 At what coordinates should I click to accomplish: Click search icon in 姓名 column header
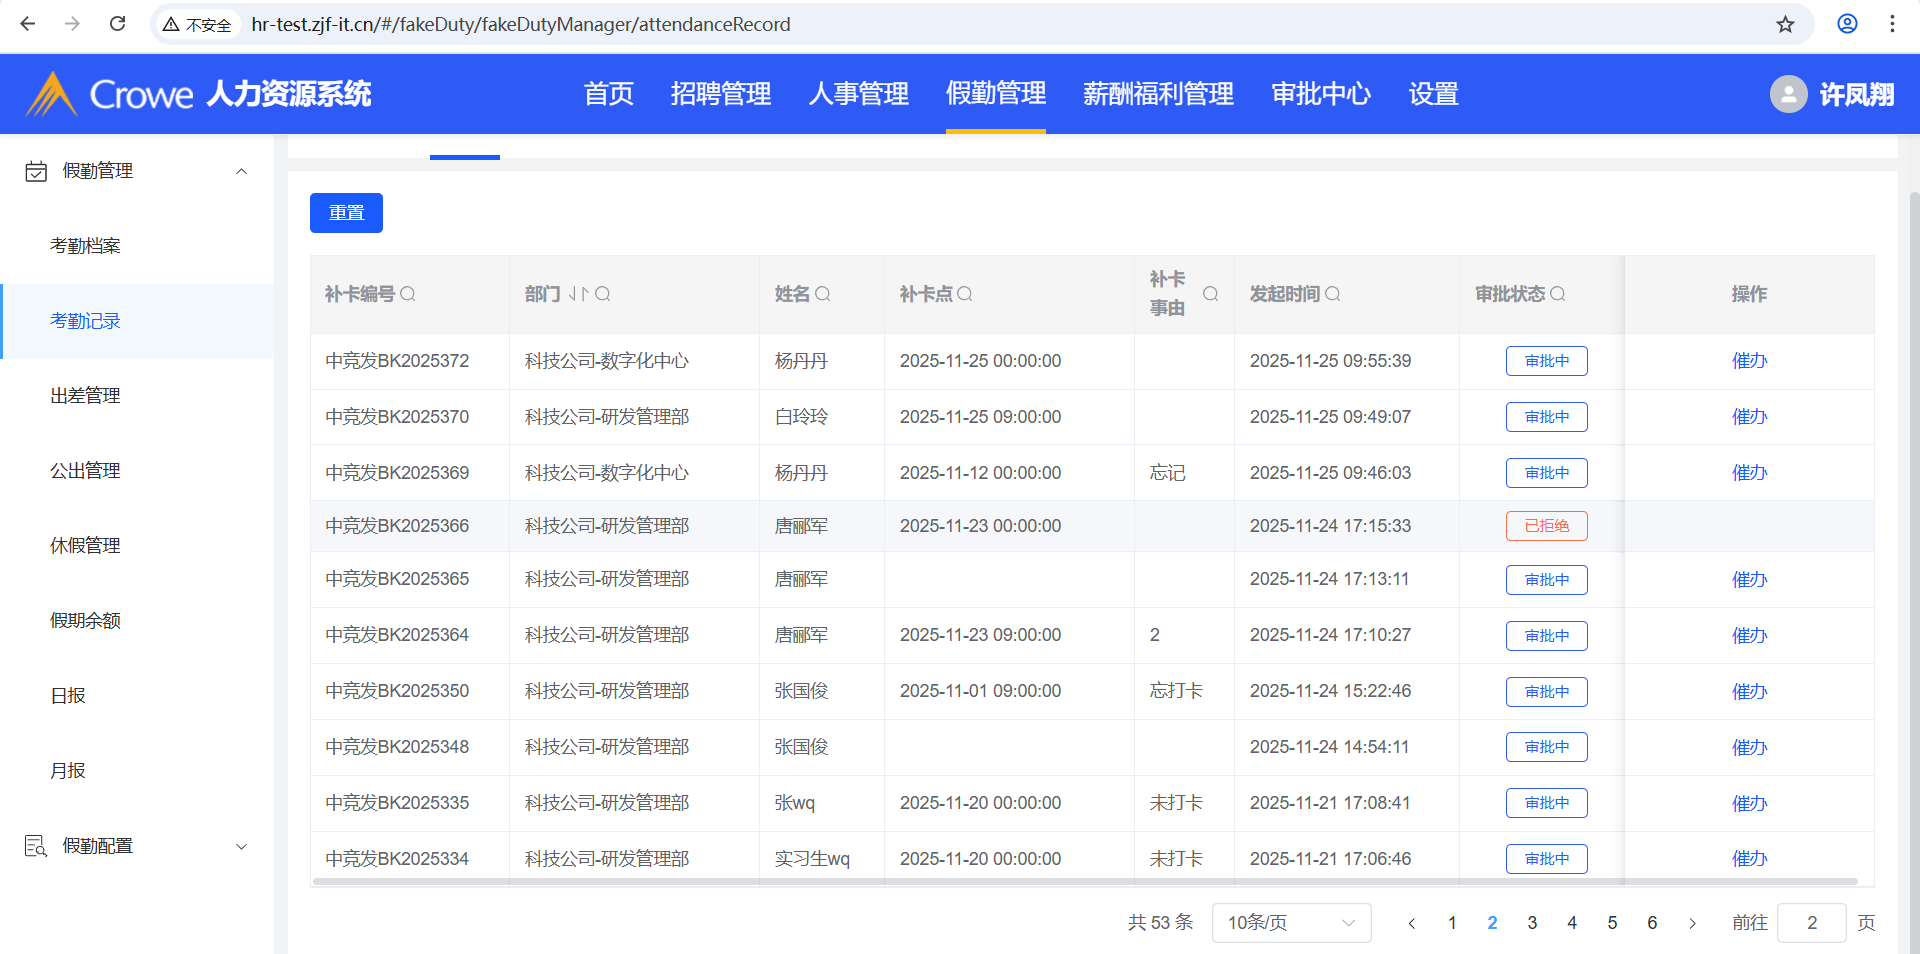click(823, 294)
